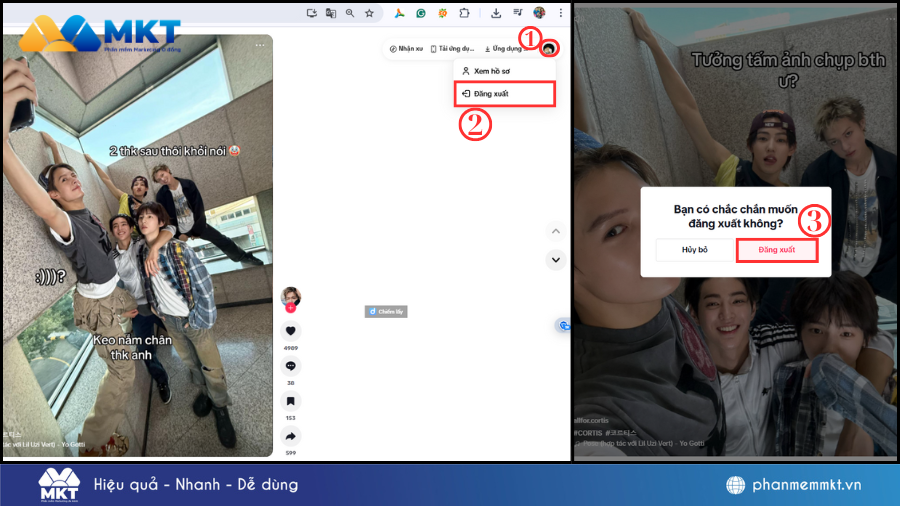Open comments via speech bubble icon
This screenshot has height=506, width=900.
tap(291, 366)
